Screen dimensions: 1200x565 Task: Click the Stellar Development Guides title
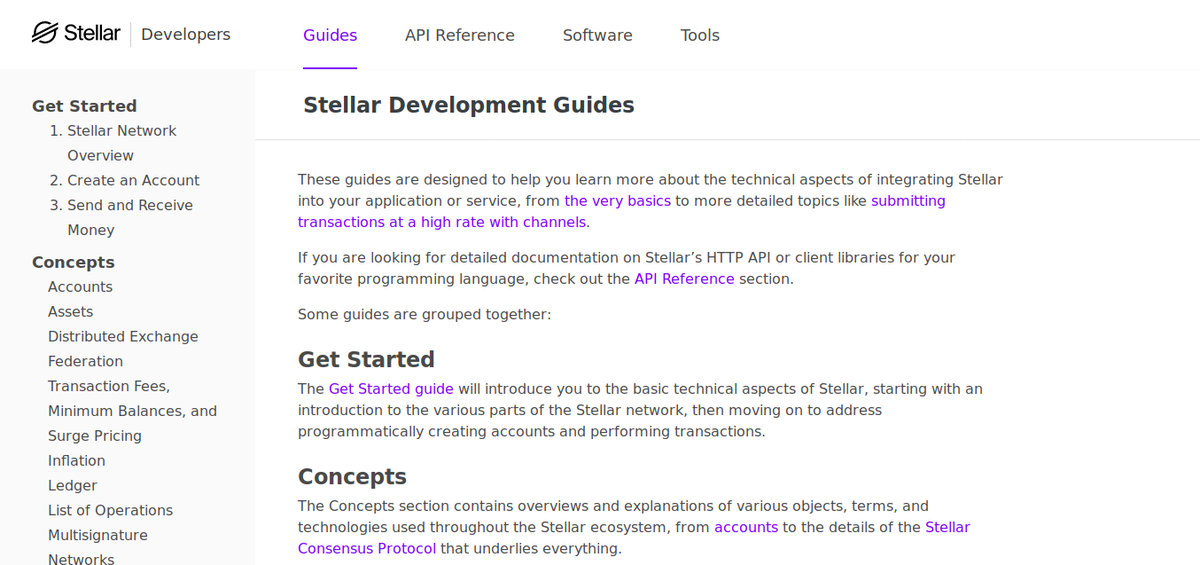(x=469, y=105)
